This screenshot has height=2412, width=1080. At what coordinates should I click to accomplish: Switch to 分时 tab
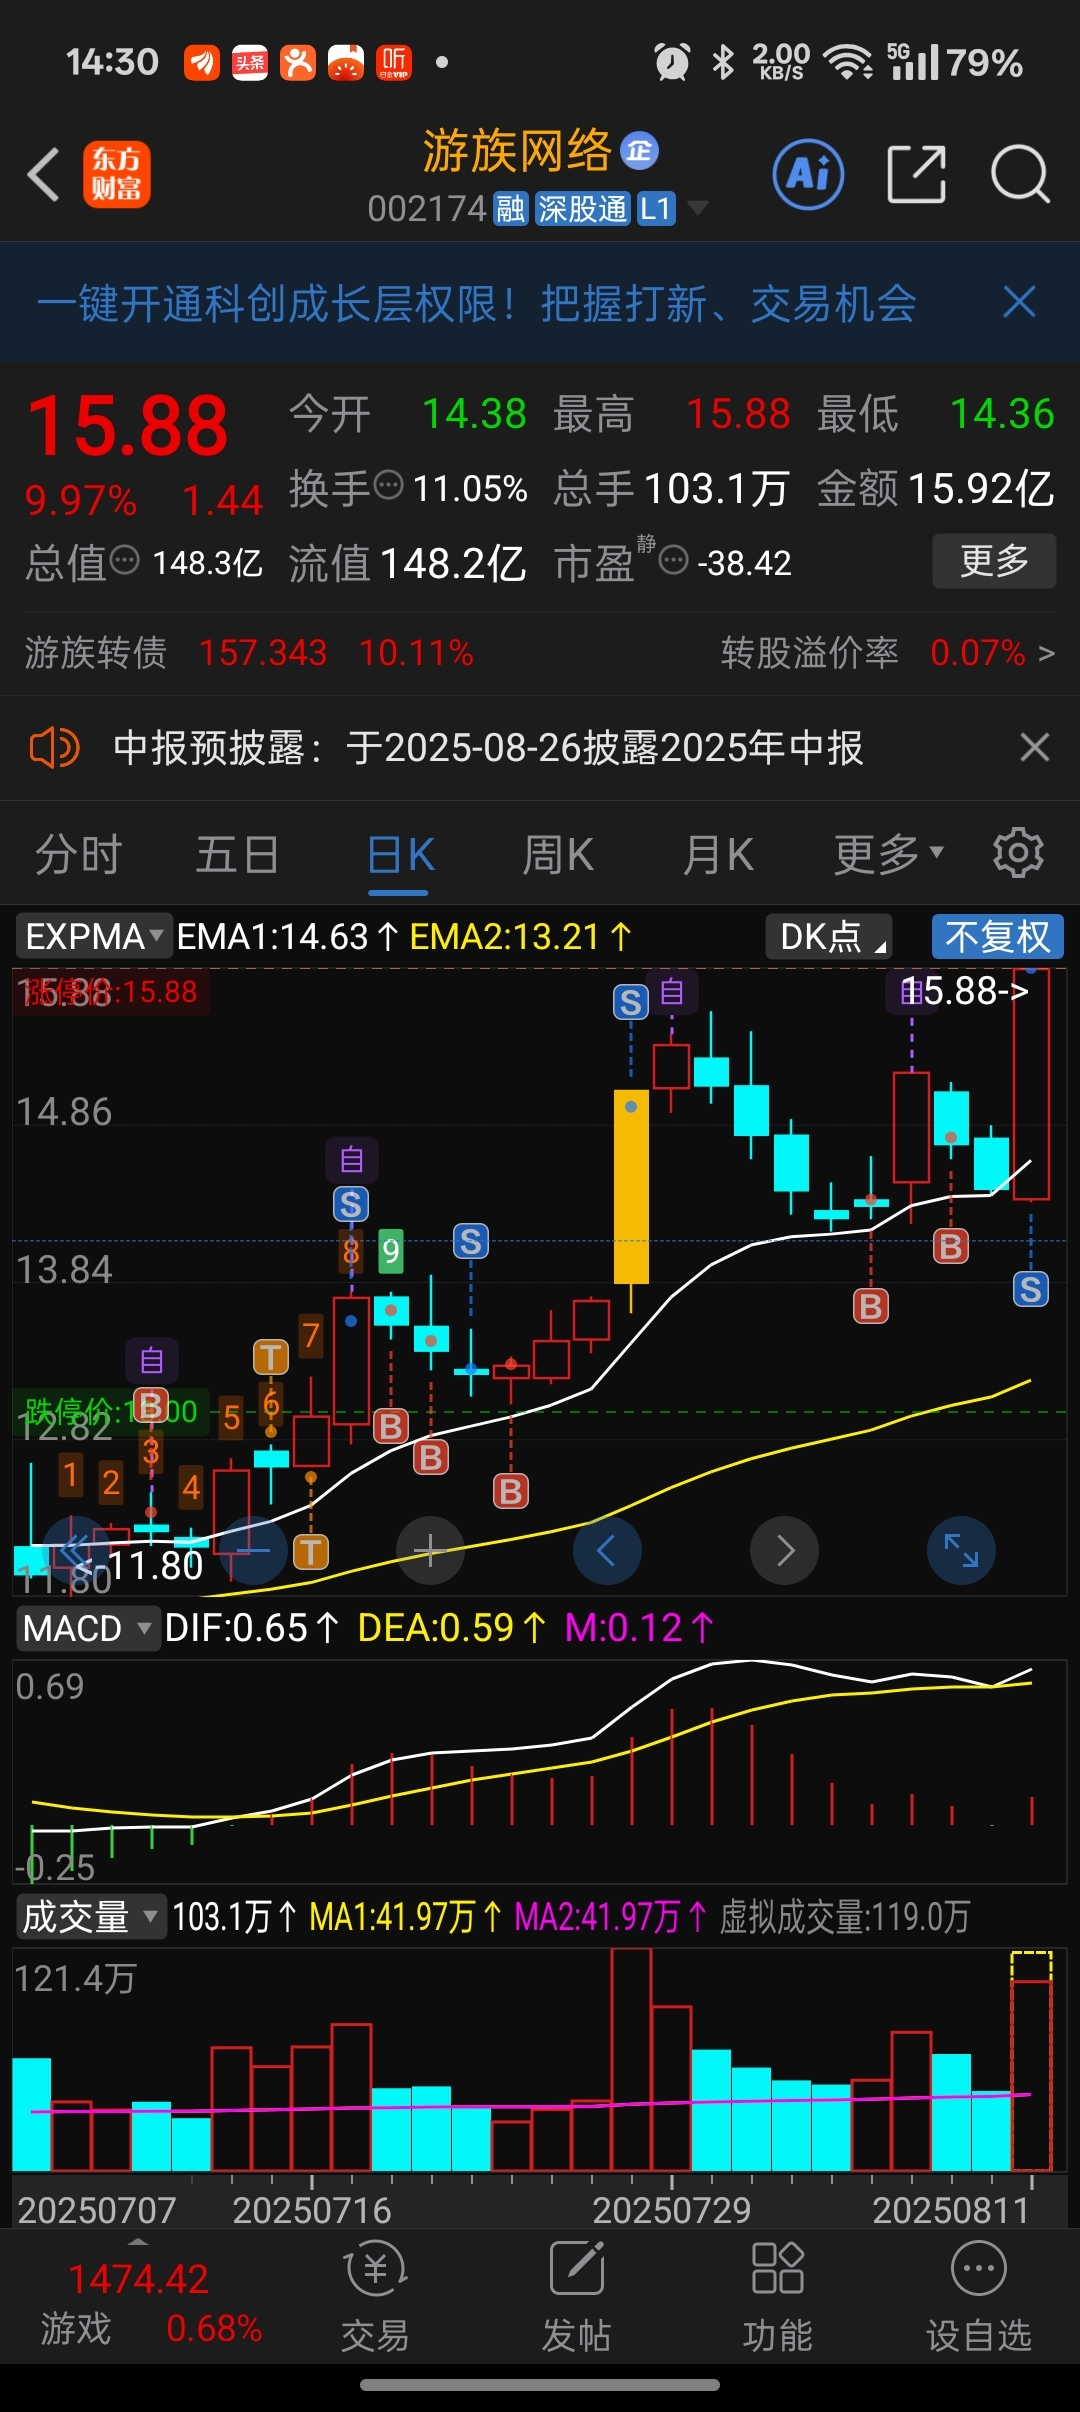pyautogui.click(x=78, y=854)
